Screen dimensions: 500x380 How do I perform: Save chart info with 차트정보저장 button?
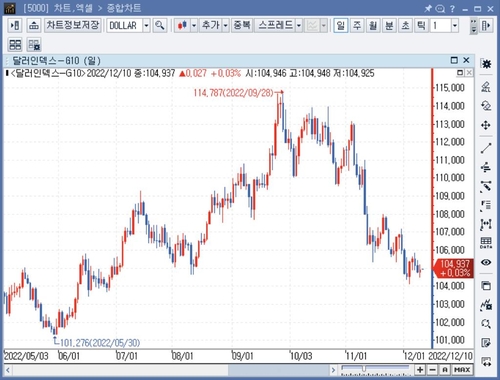pyautogui.click(x=73, y=25)
